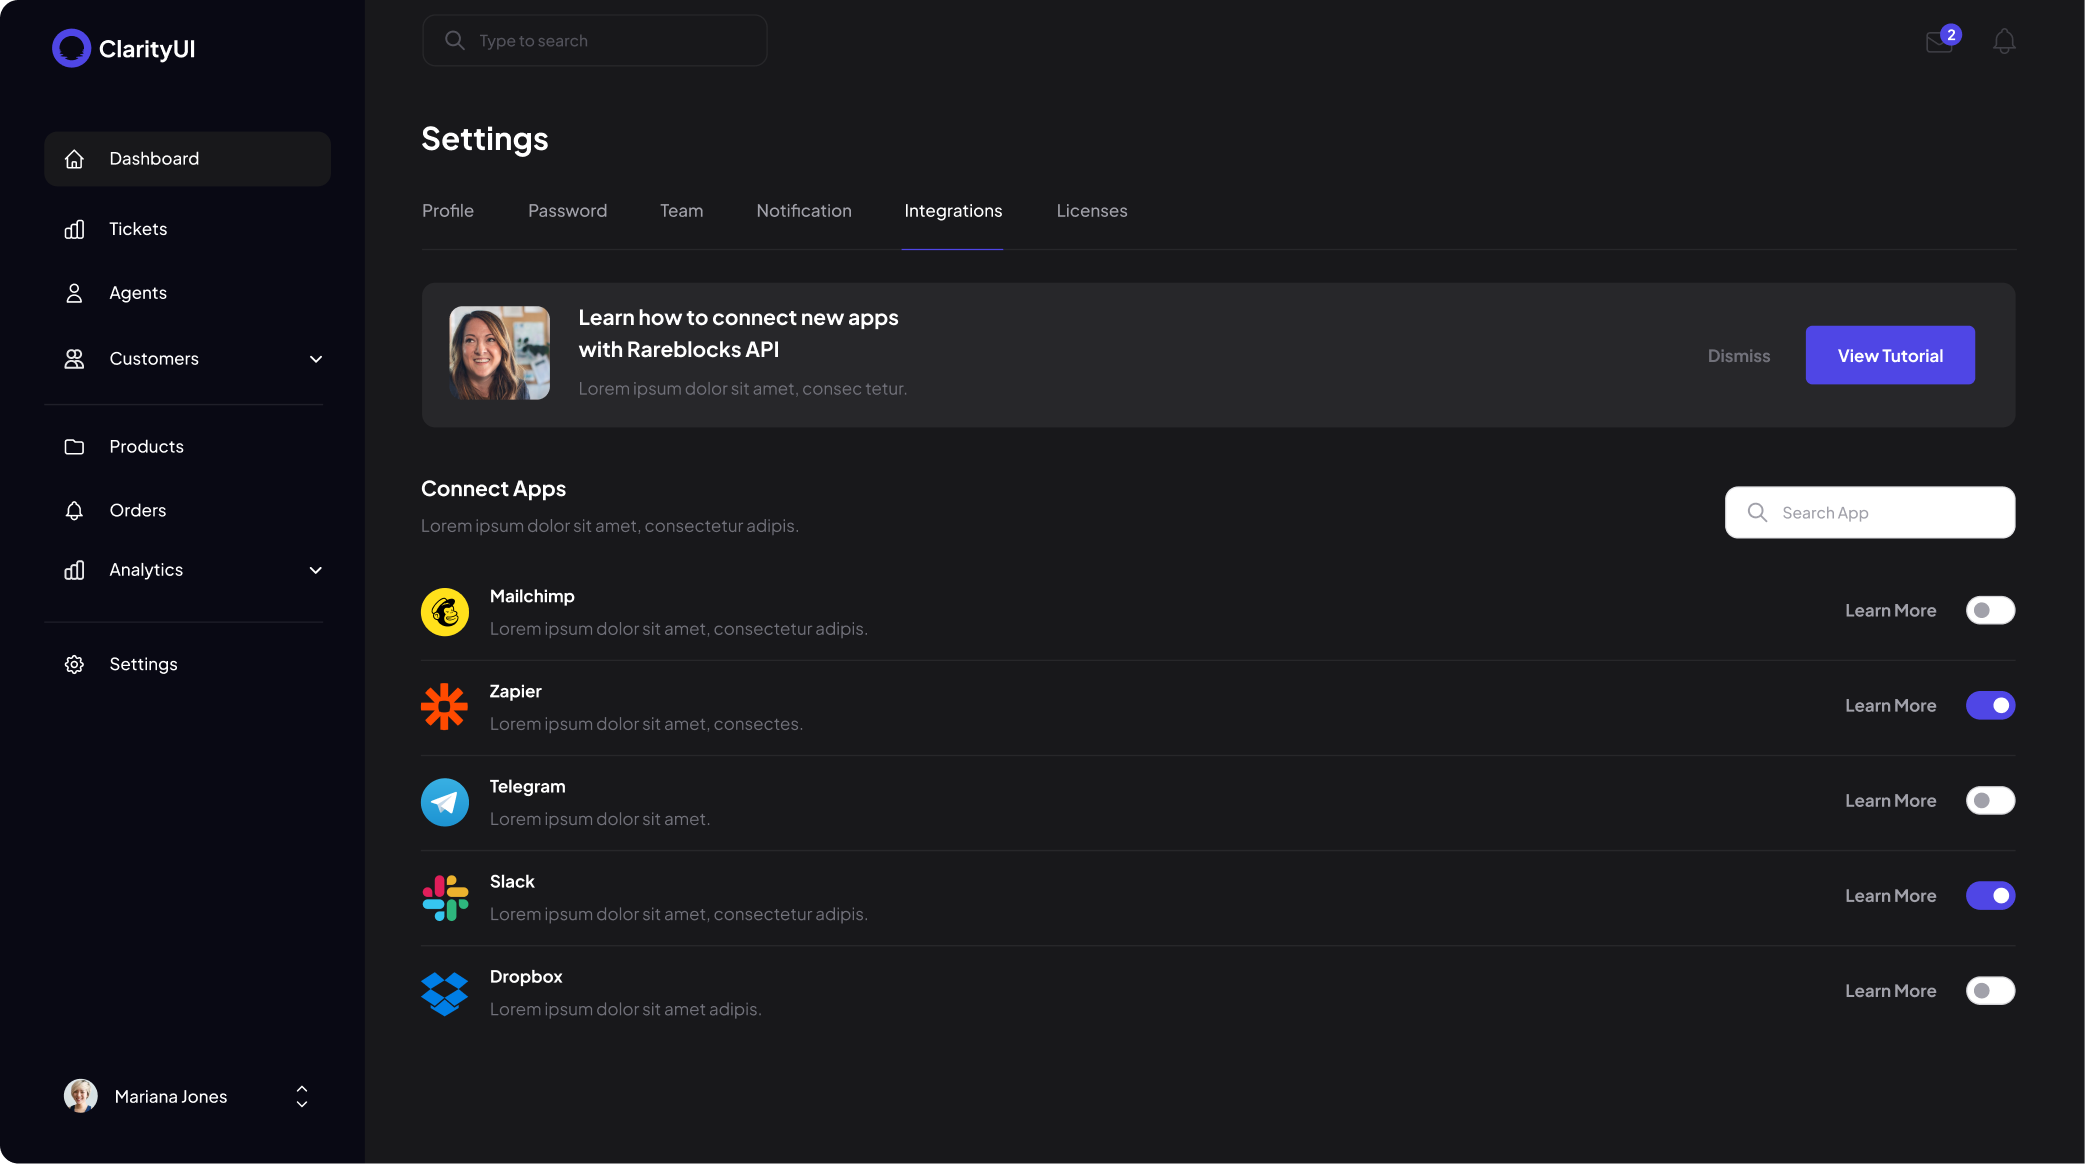
Task: Switch to the Team tab
Action: [x=682, y=211]
